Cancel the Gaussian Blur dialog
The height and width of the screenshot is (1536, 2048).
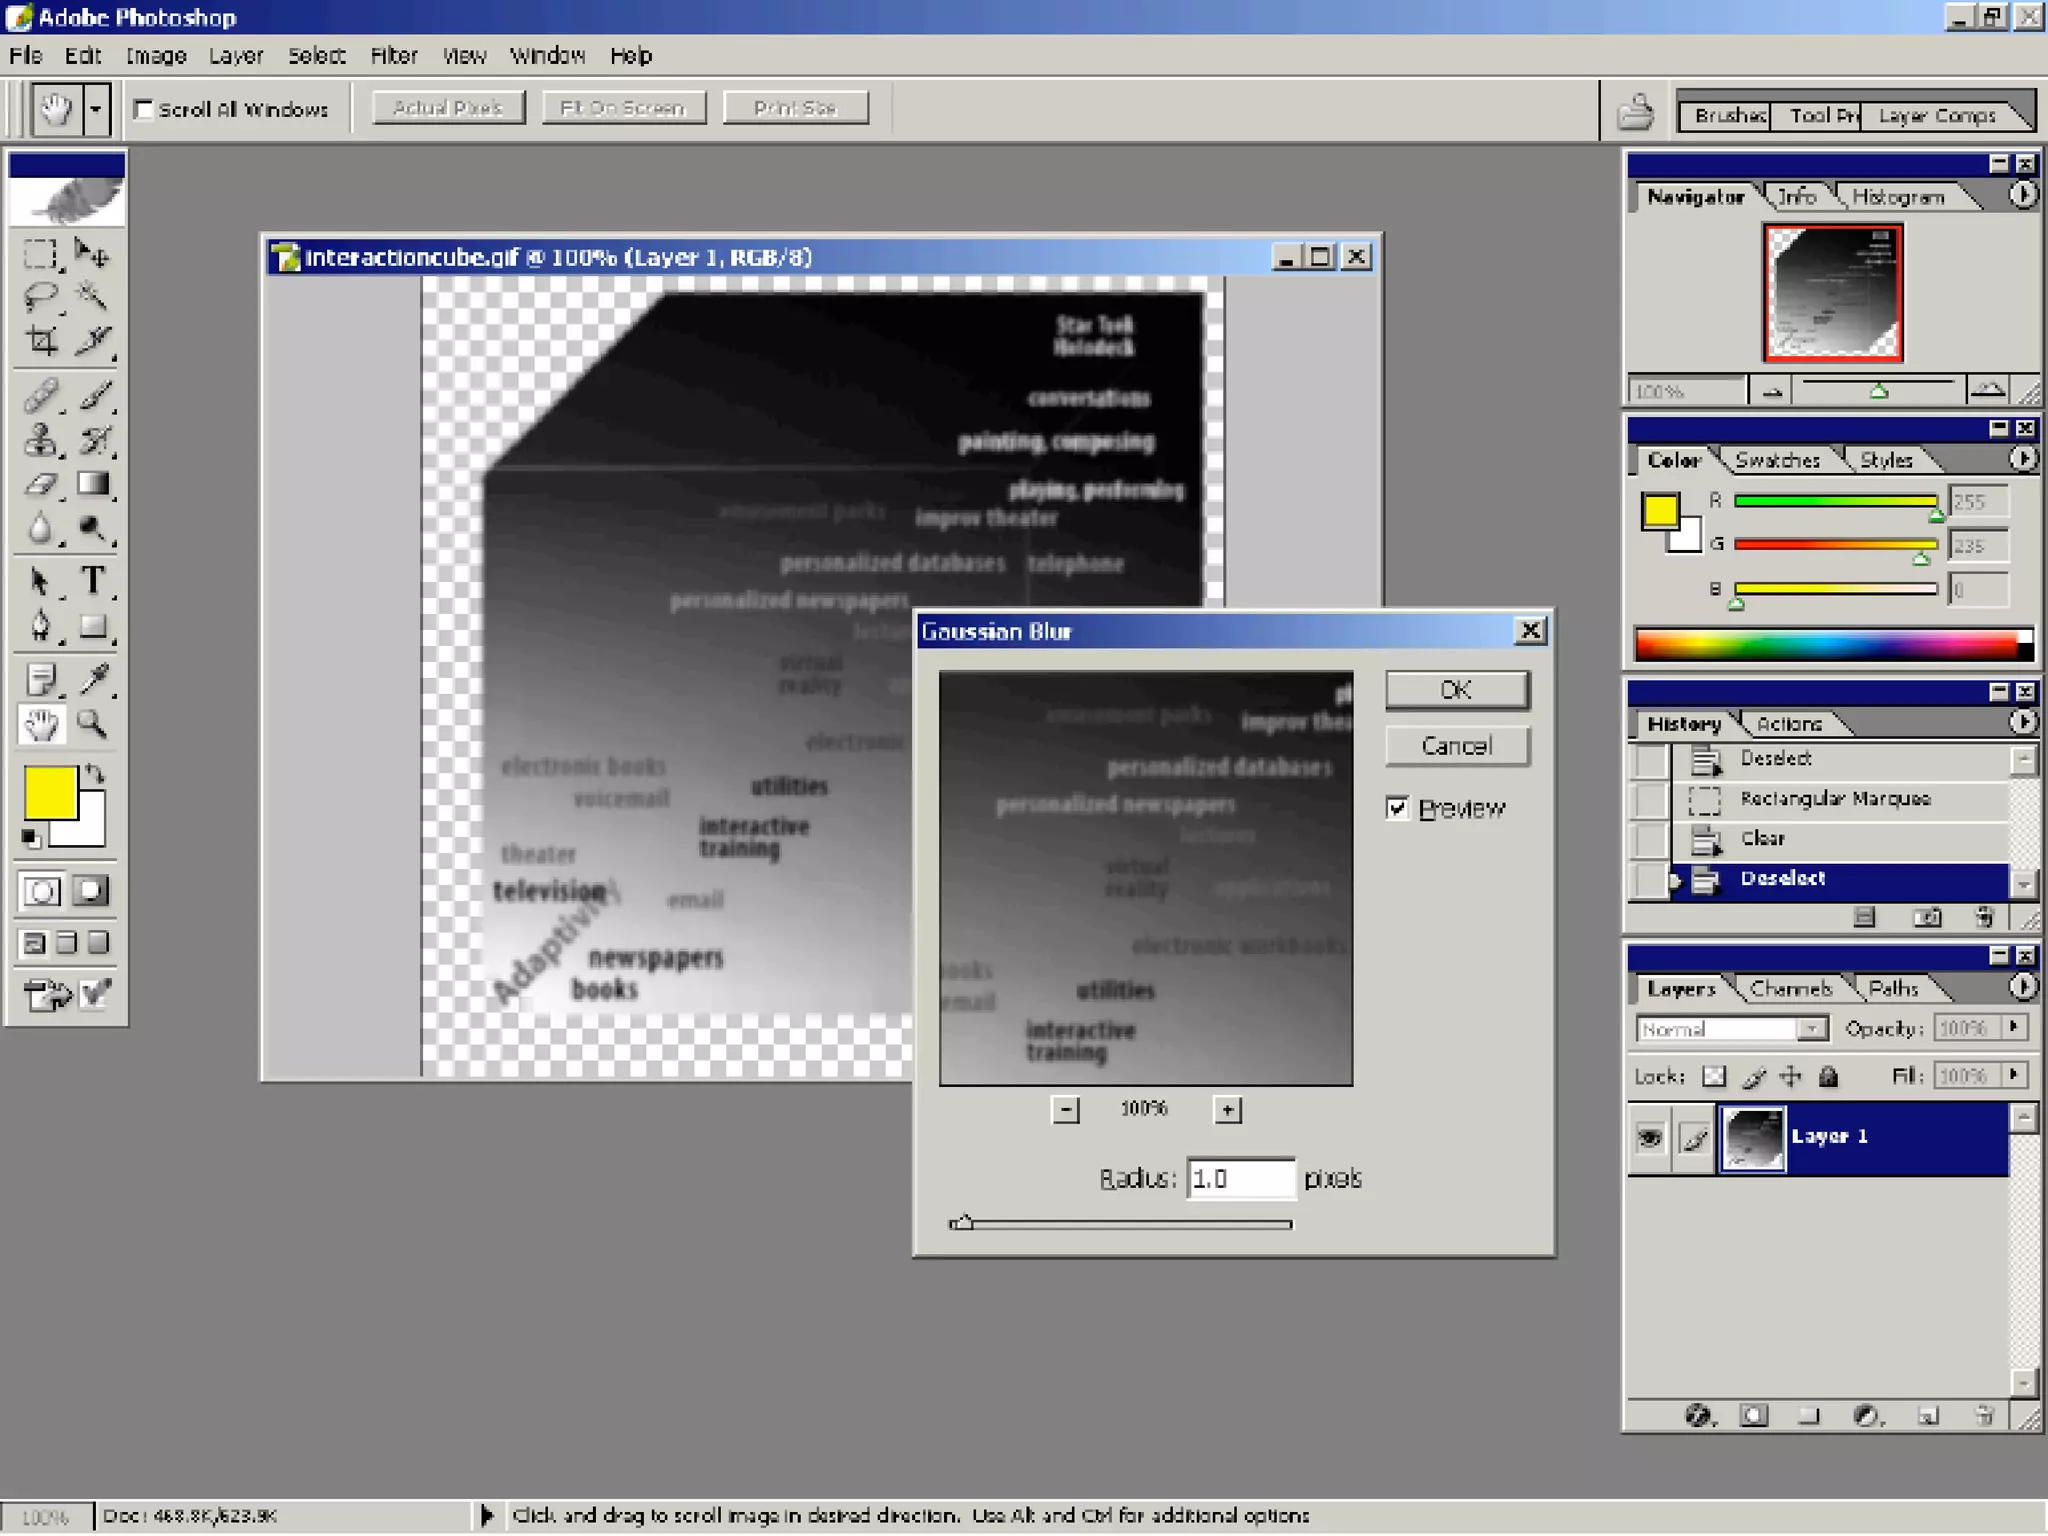tap(1456, 746)
